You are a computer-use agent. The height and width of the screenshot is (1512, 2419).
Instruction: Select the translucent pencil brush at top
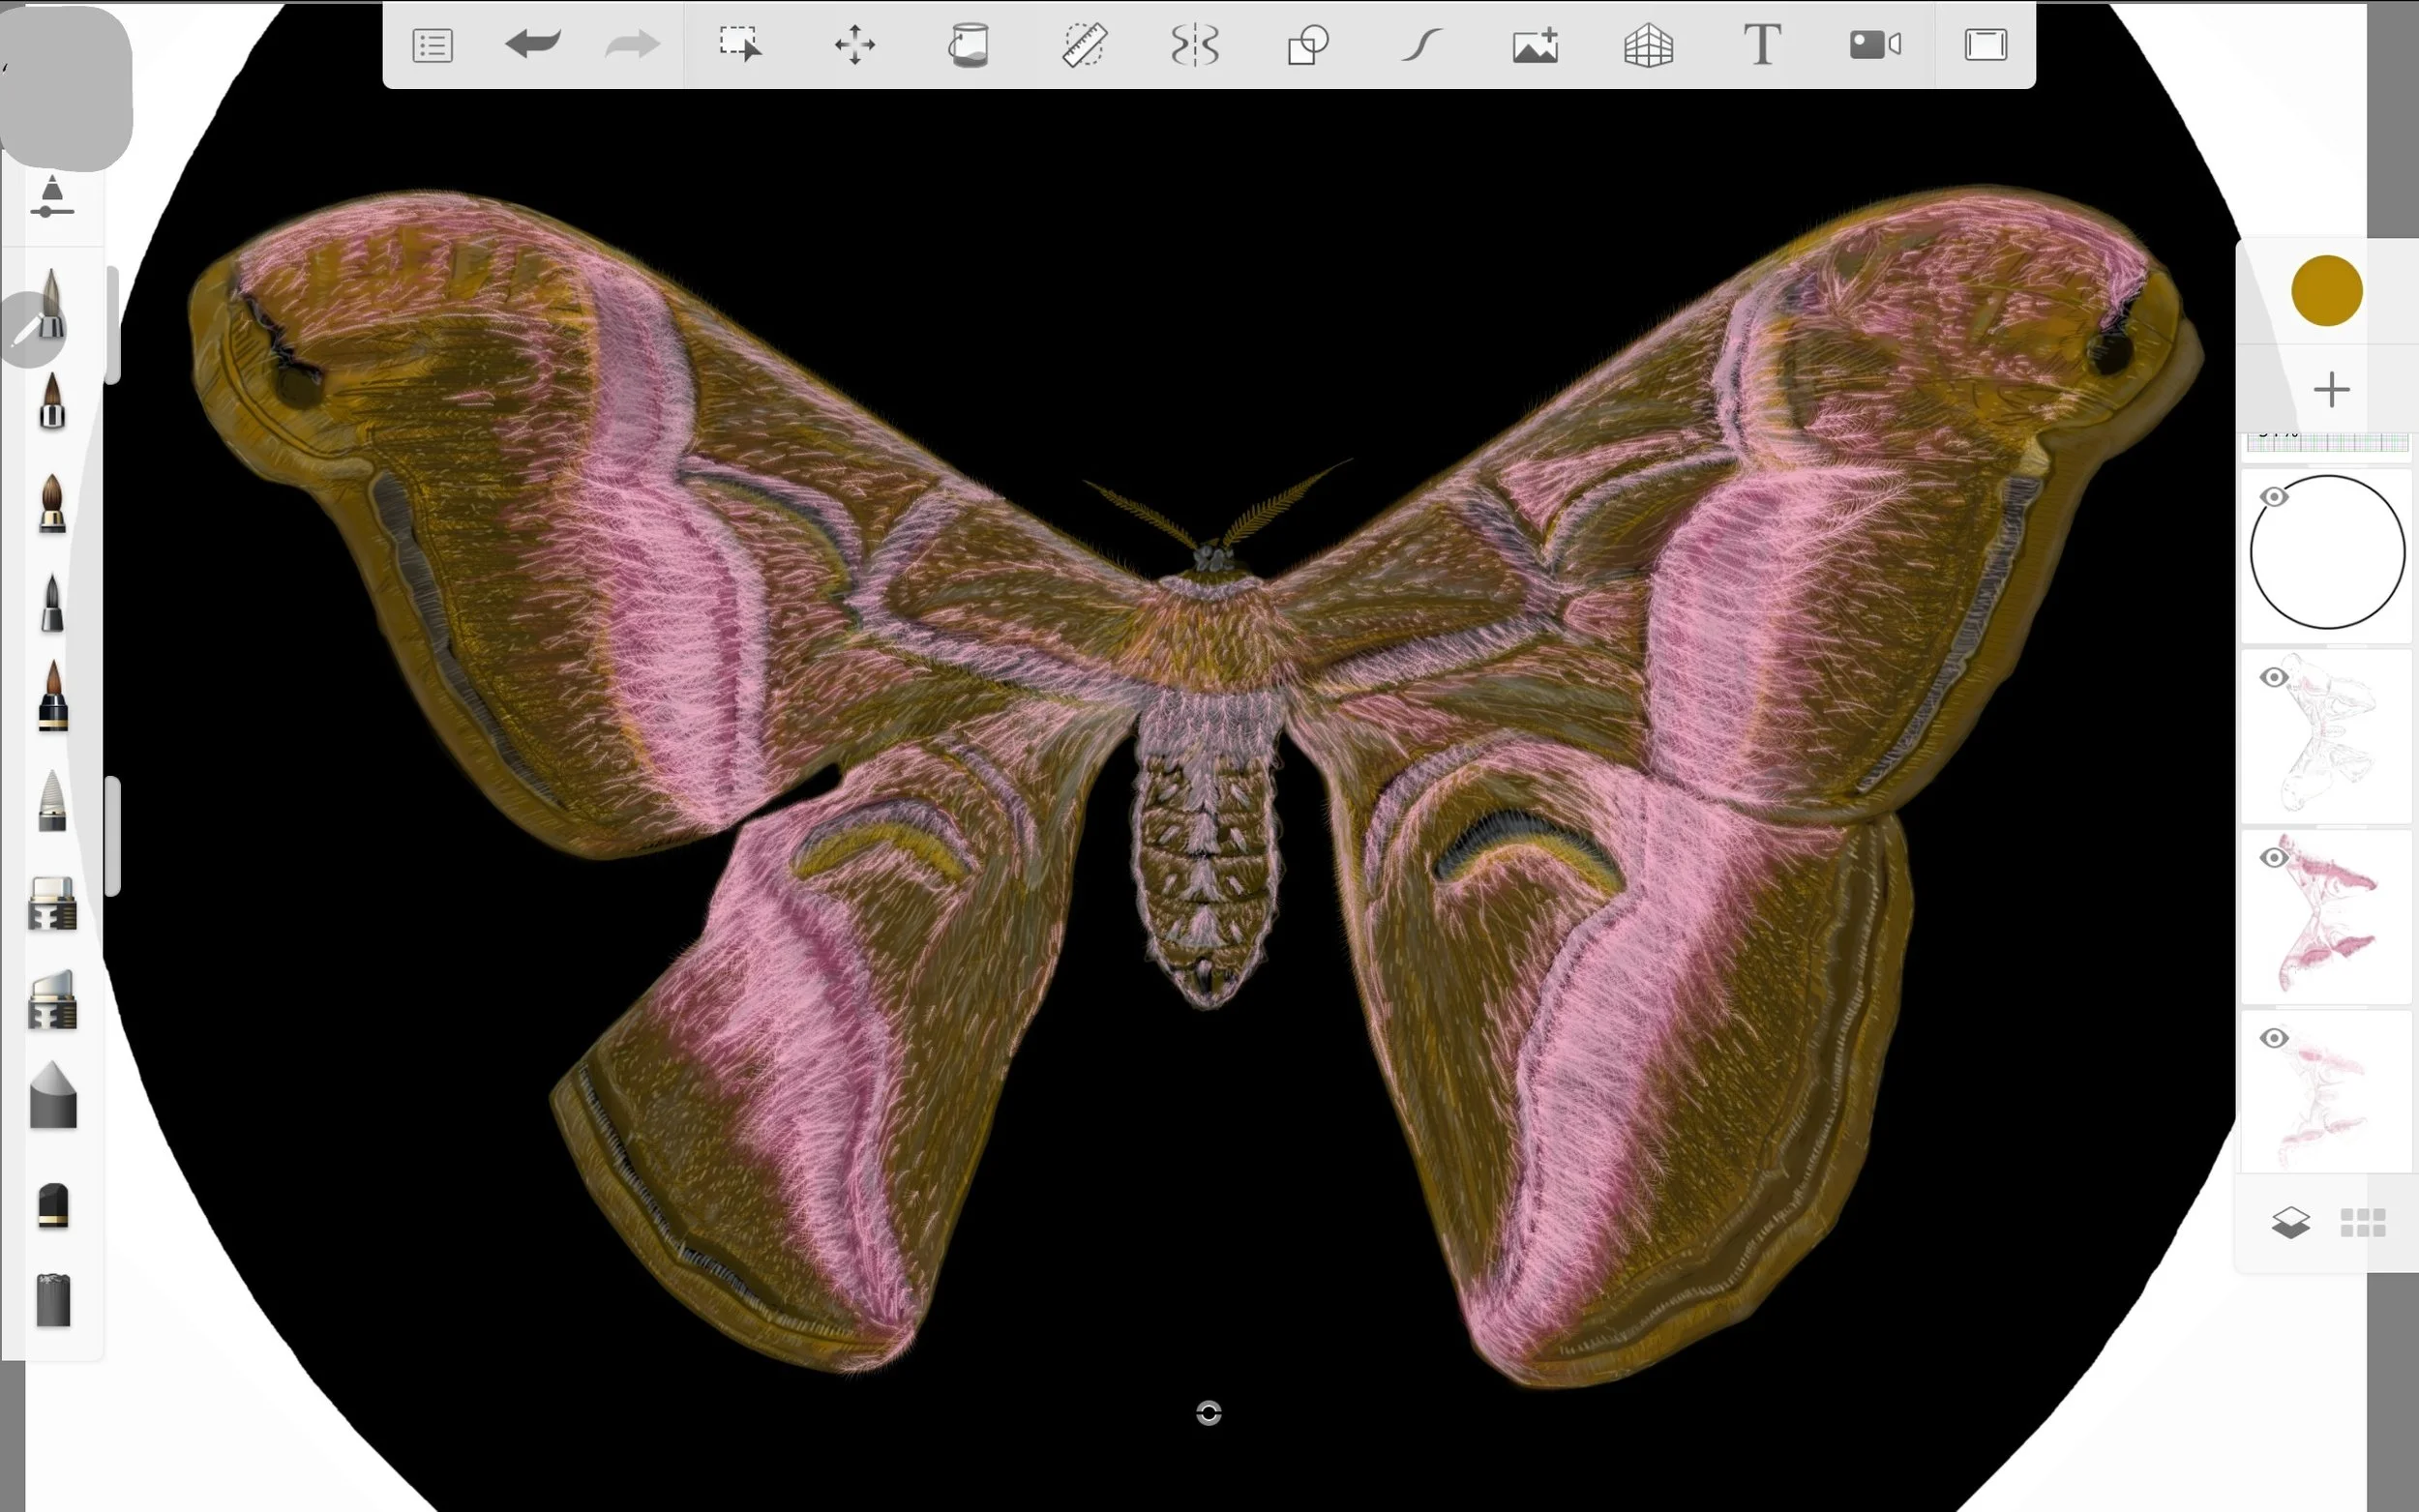point(52,303)
